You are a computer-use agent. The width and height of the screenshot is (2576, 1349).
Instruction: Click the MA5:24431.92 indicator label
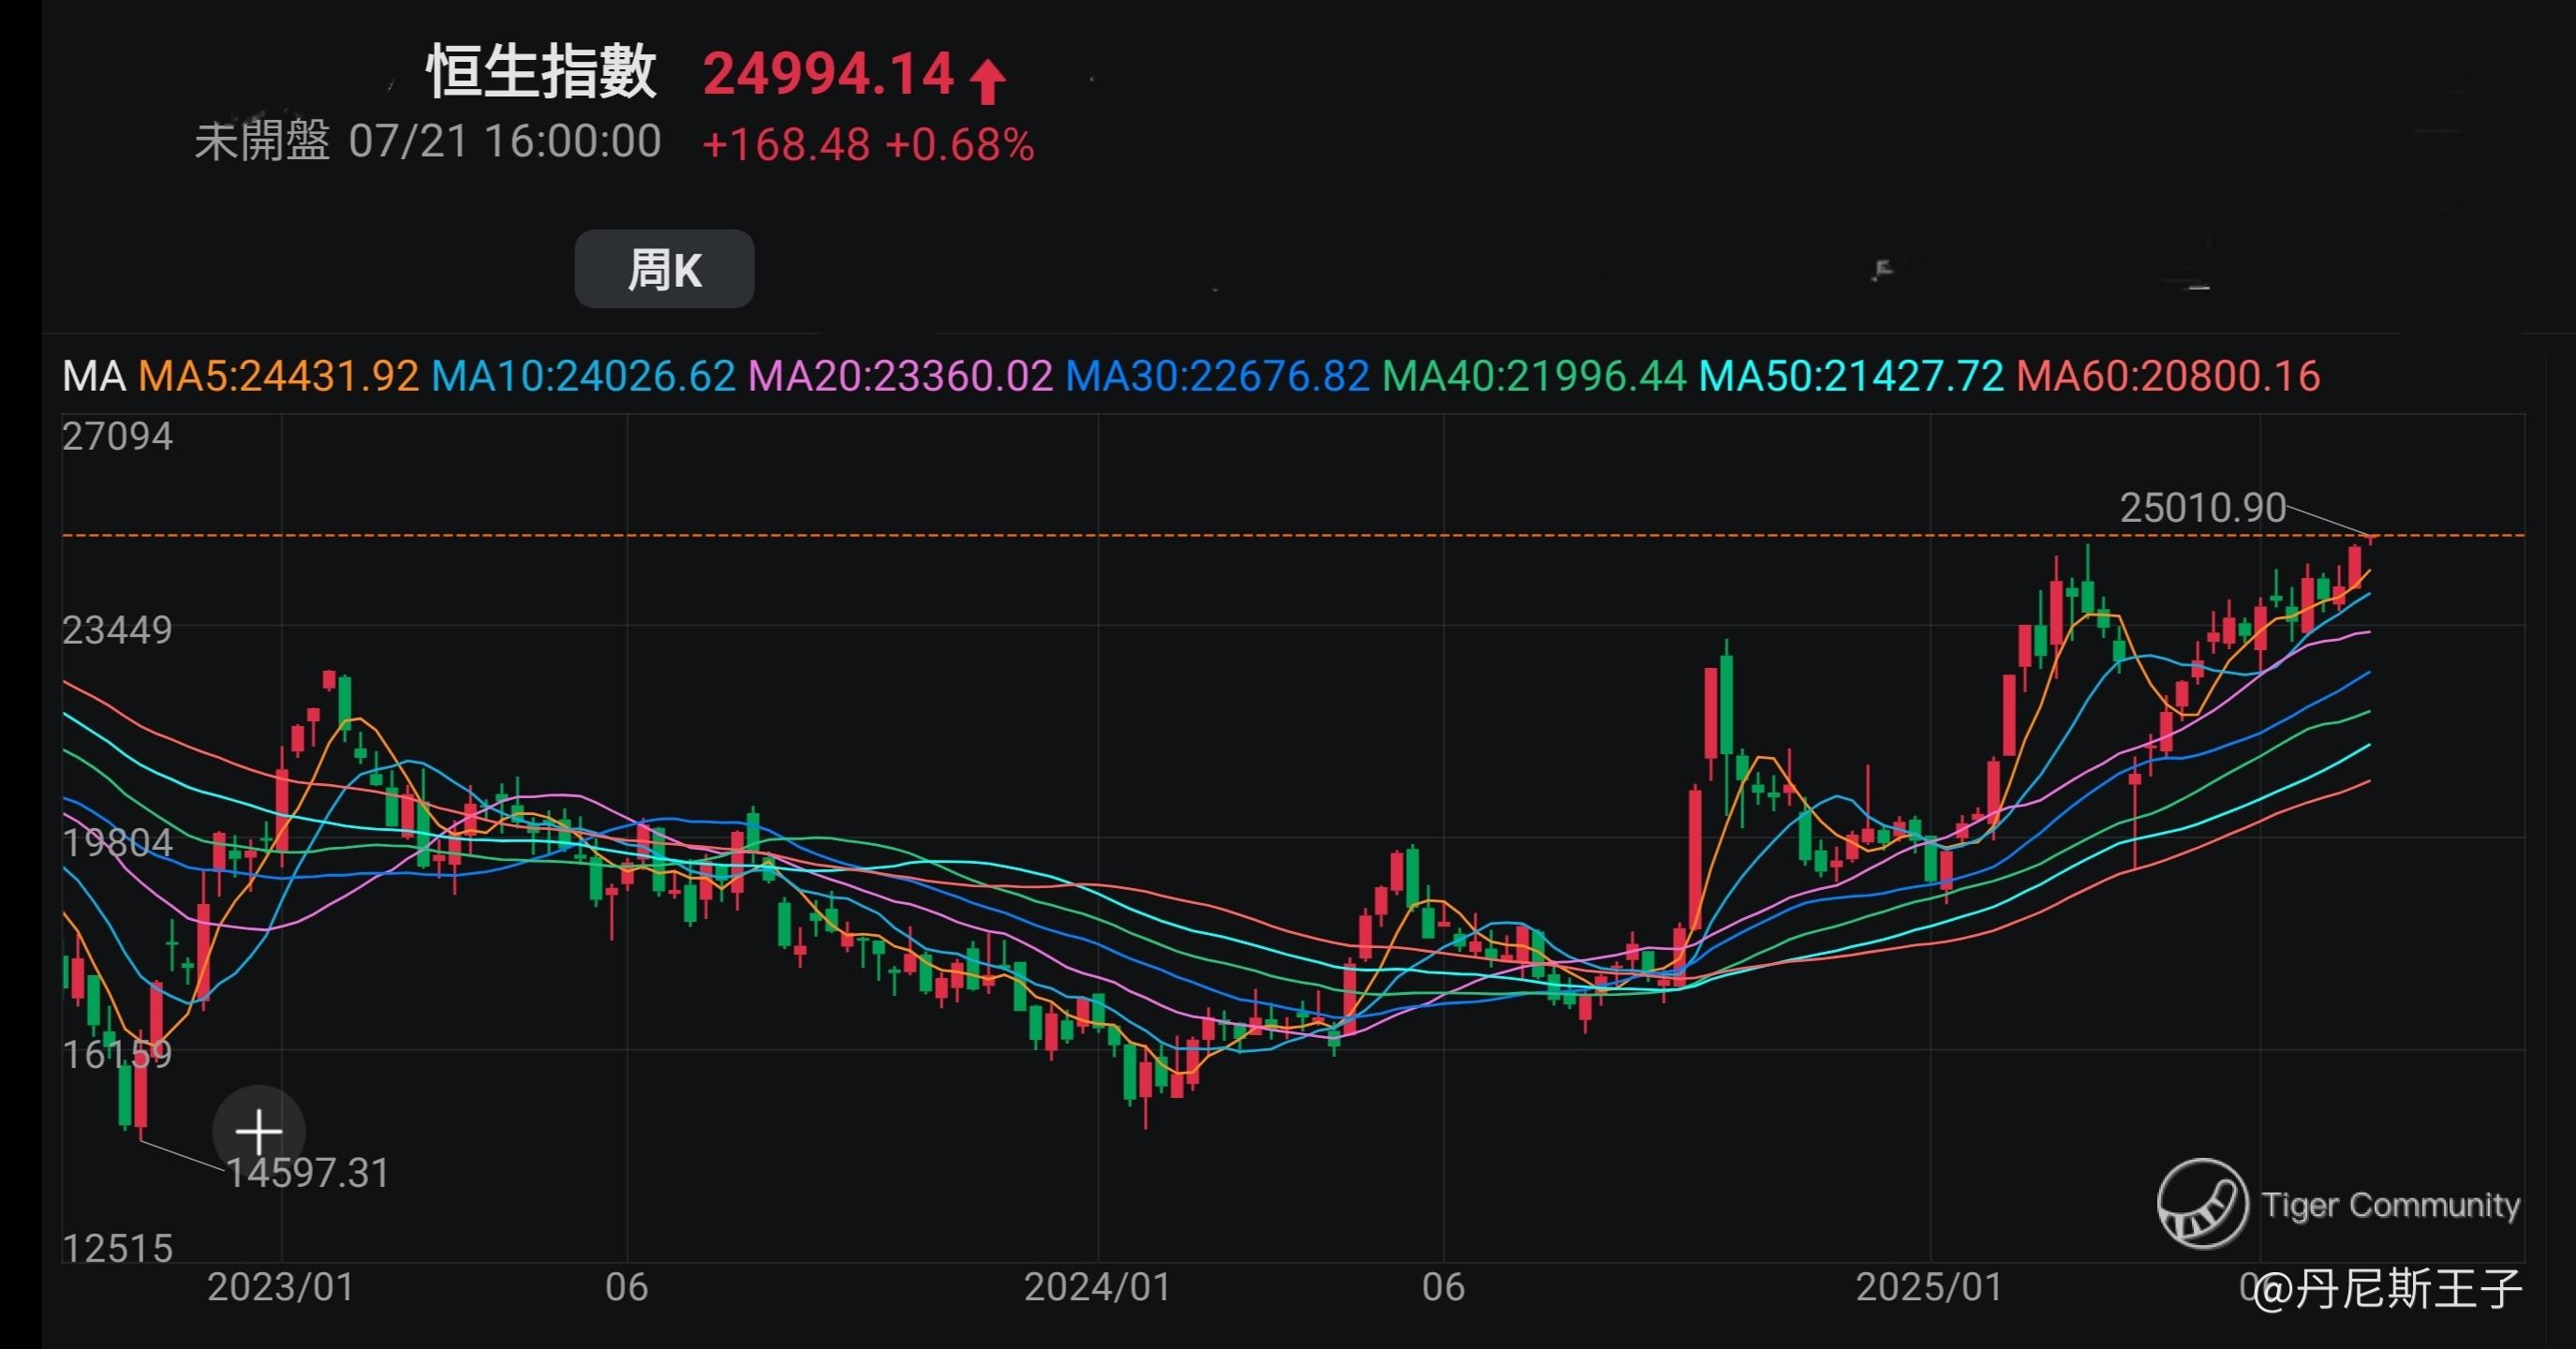pyautogui.click(x=278, y=376)
